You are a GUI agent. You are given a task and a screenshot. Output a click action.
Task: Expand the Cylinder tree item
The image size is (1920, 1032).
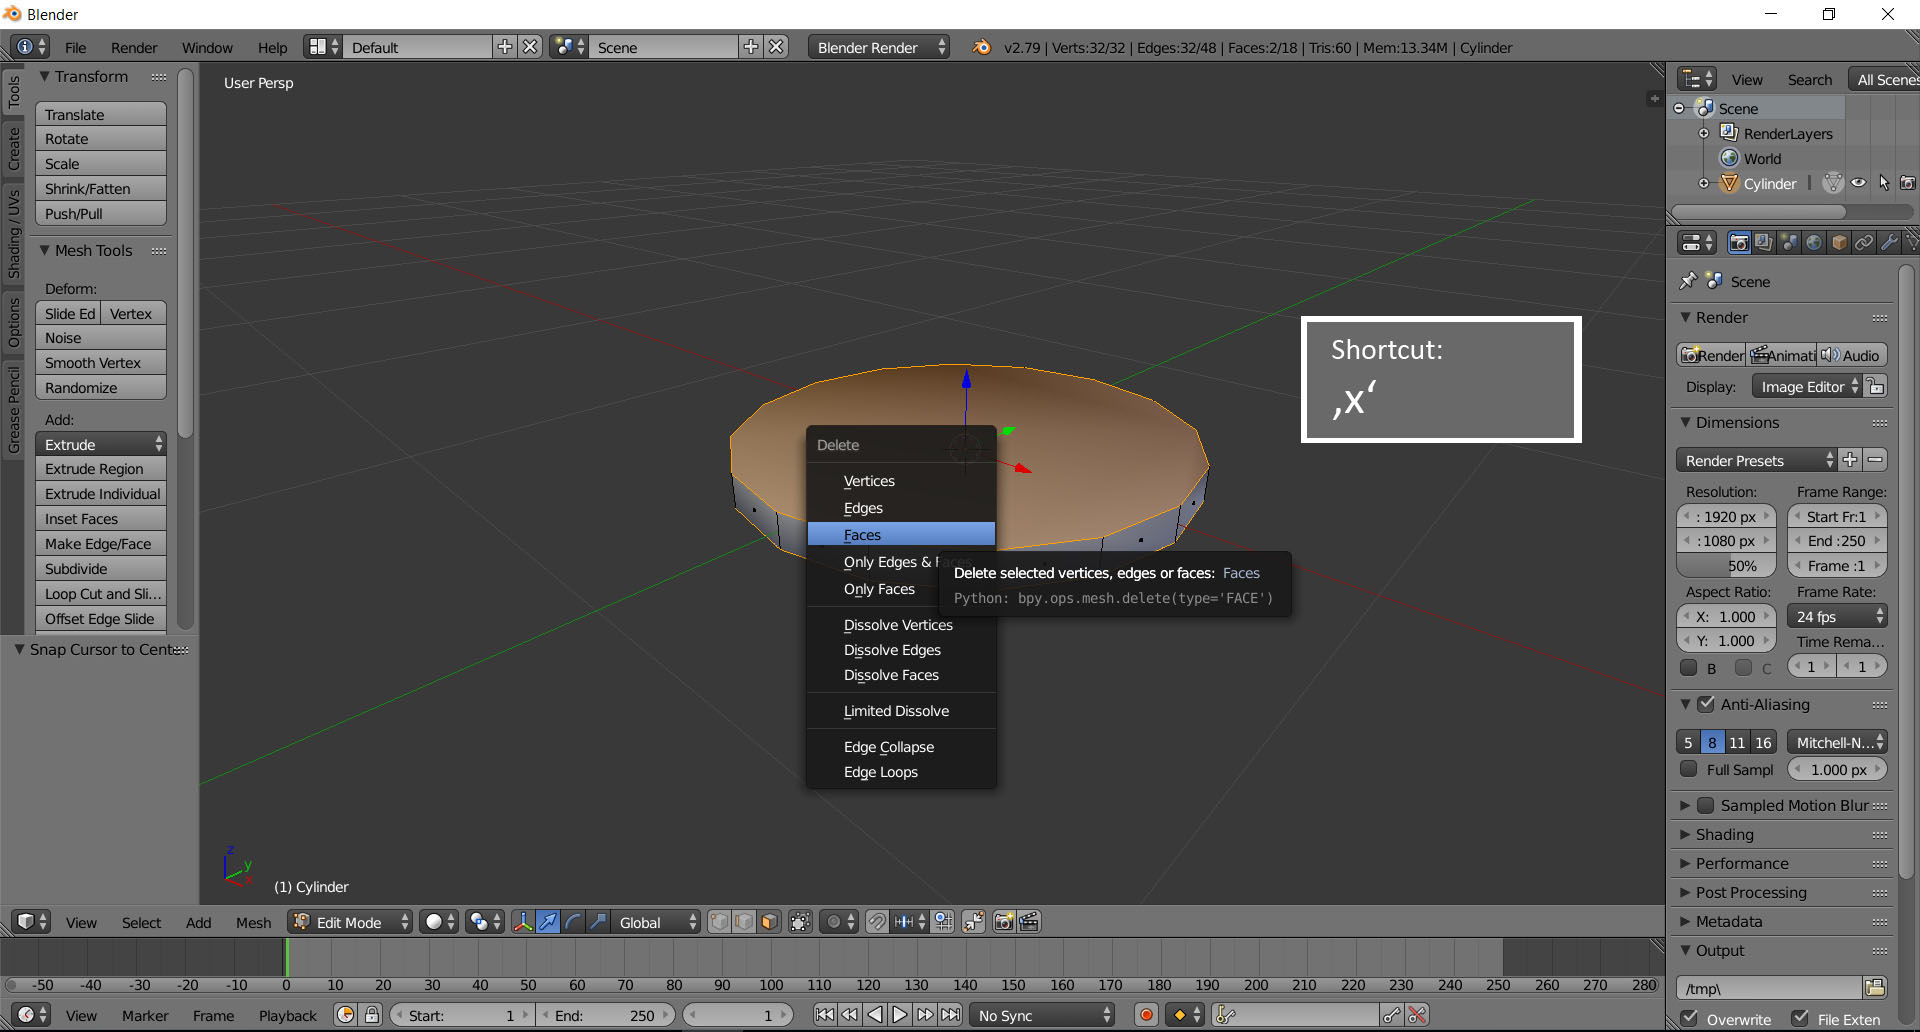1704,183
